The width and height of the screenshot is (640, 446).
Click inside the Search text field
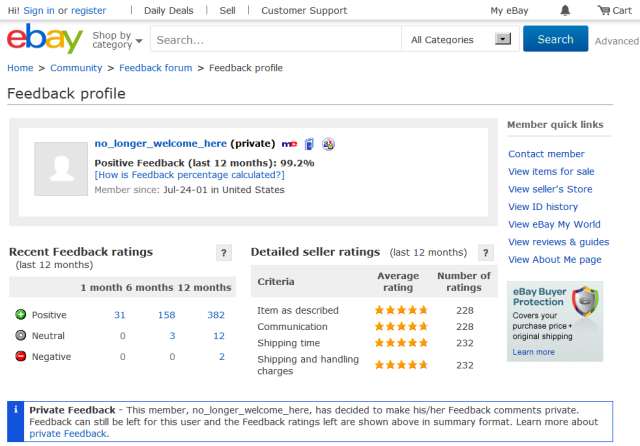275,40
